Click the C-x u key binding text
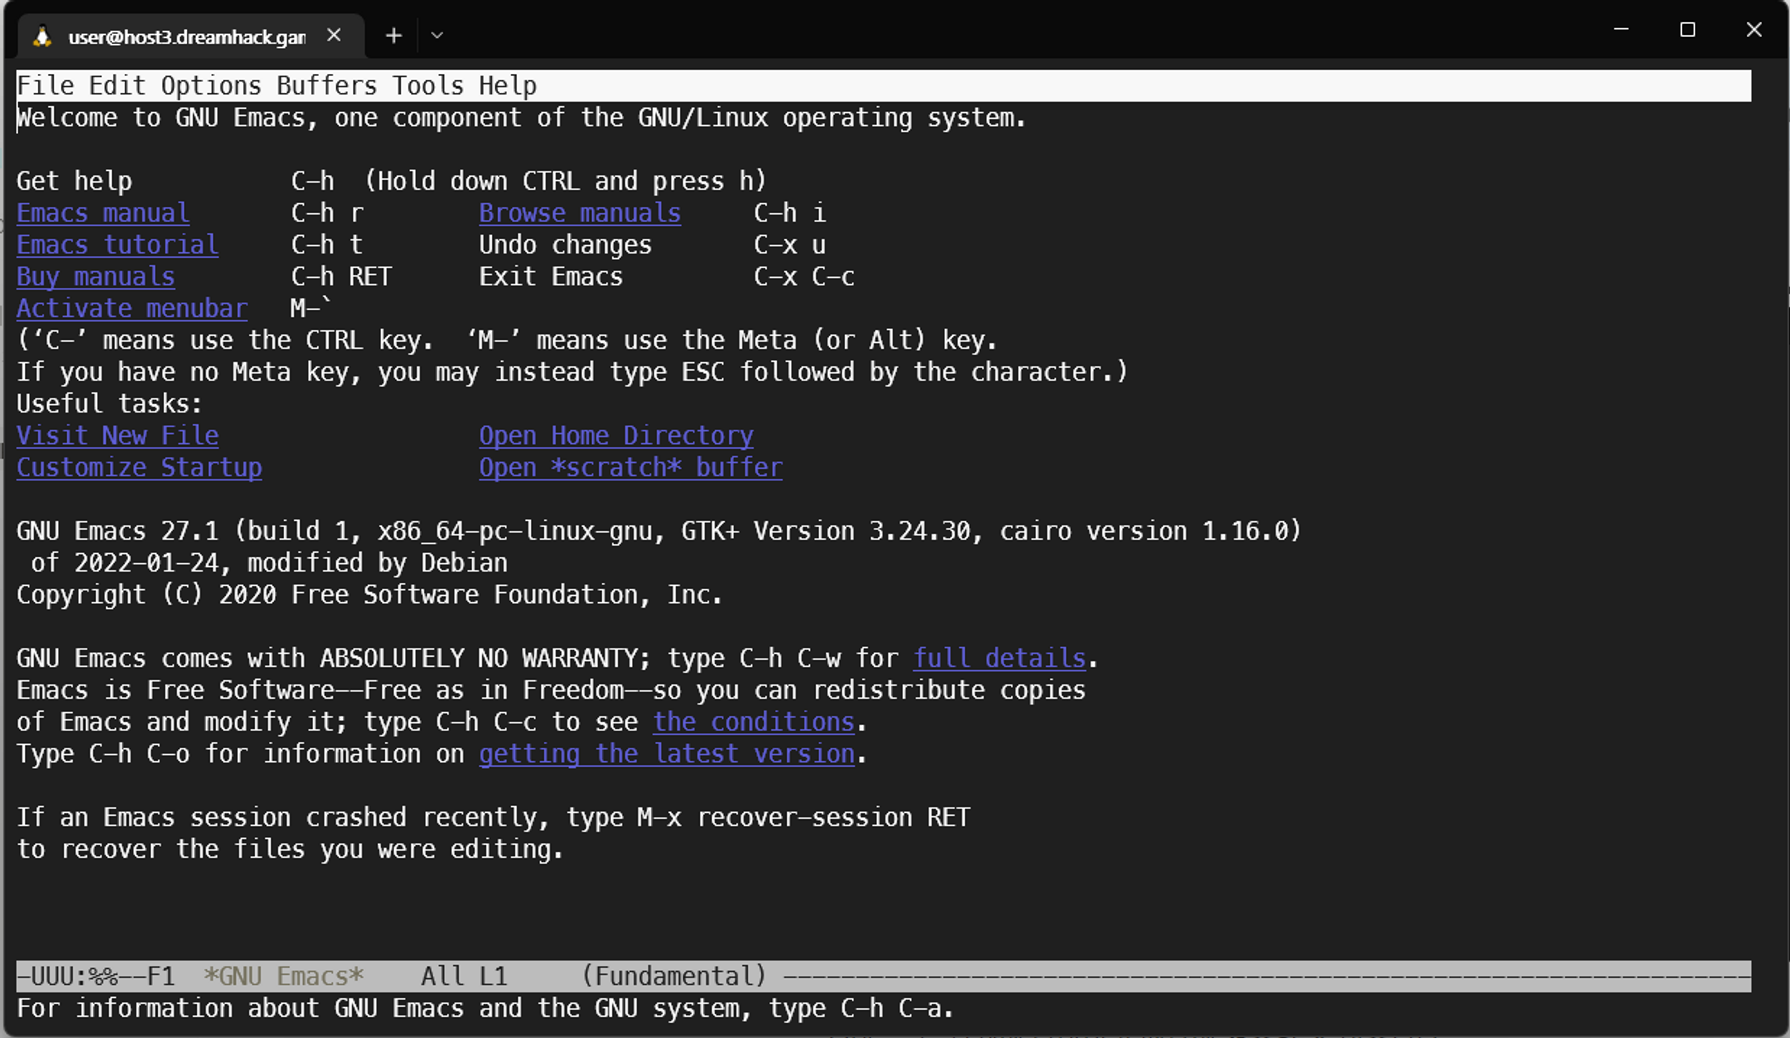 pyautogui.click(x=790, y=245)
